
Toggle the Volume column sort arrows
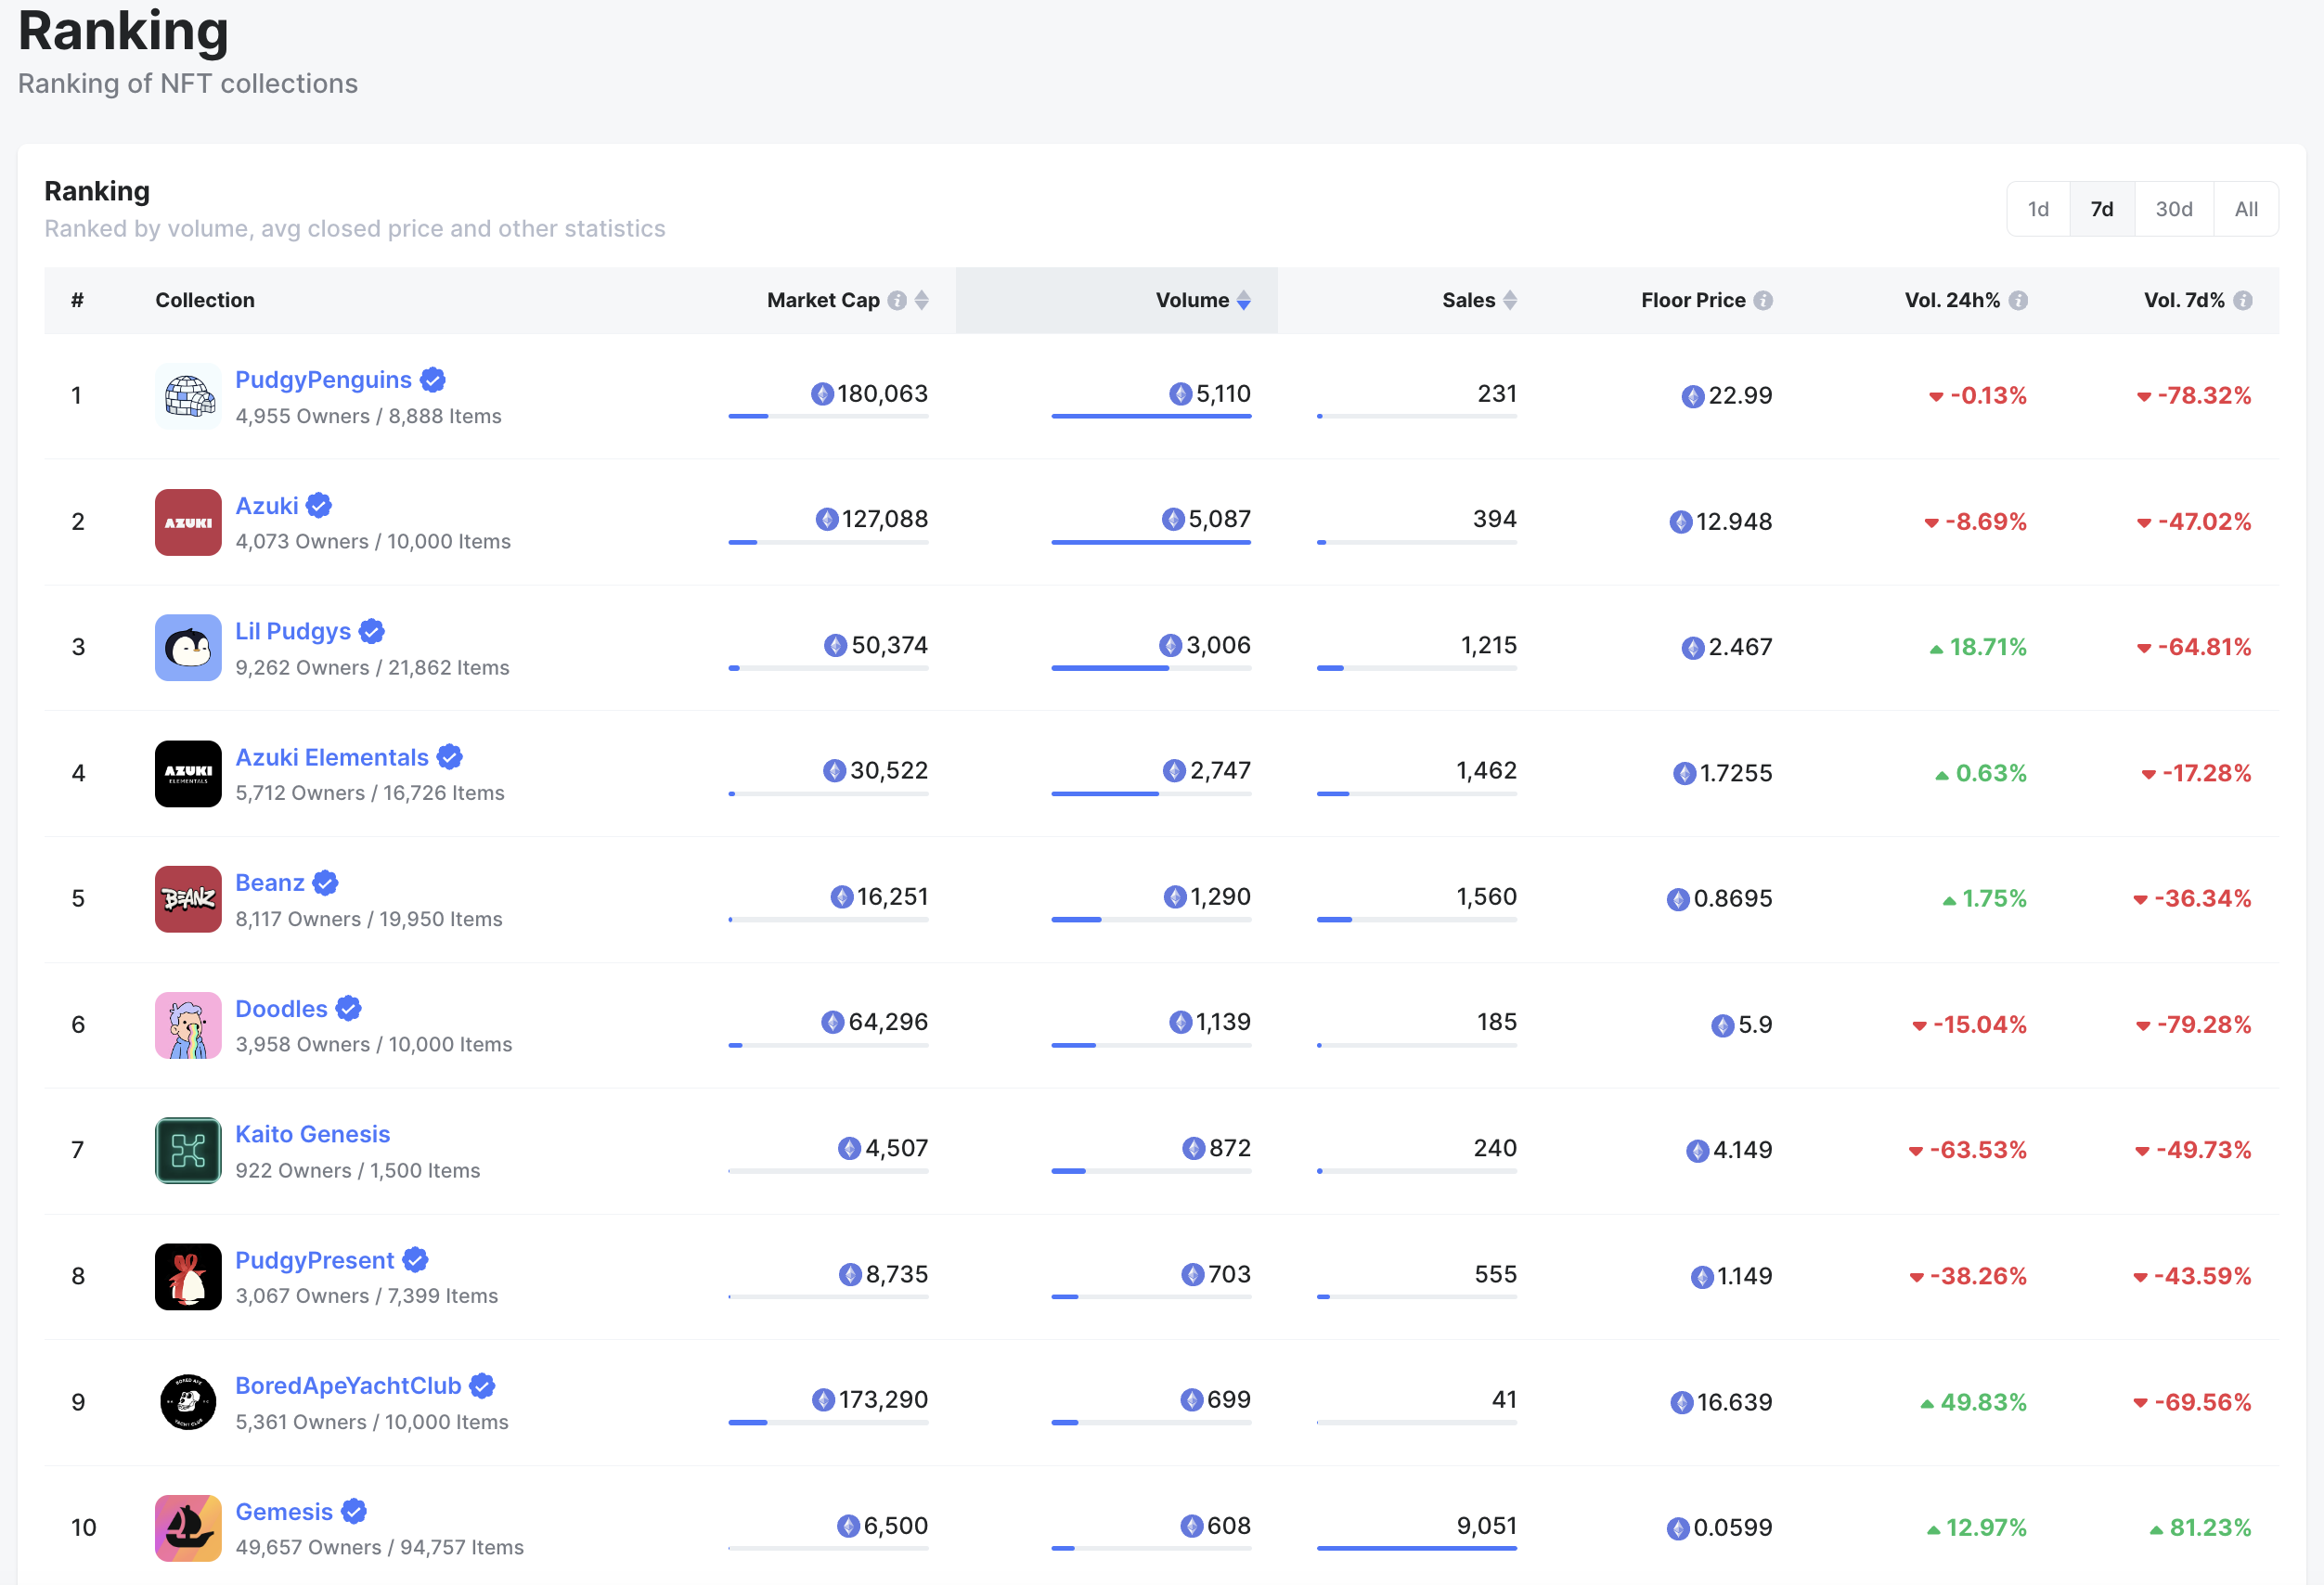click(1244, 300)
